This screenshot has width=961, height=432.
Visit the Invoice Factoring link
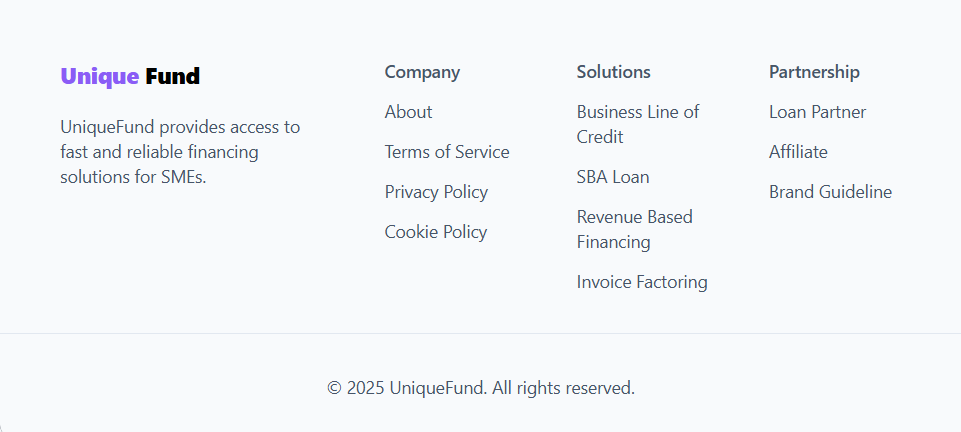[x=642, y=282]
